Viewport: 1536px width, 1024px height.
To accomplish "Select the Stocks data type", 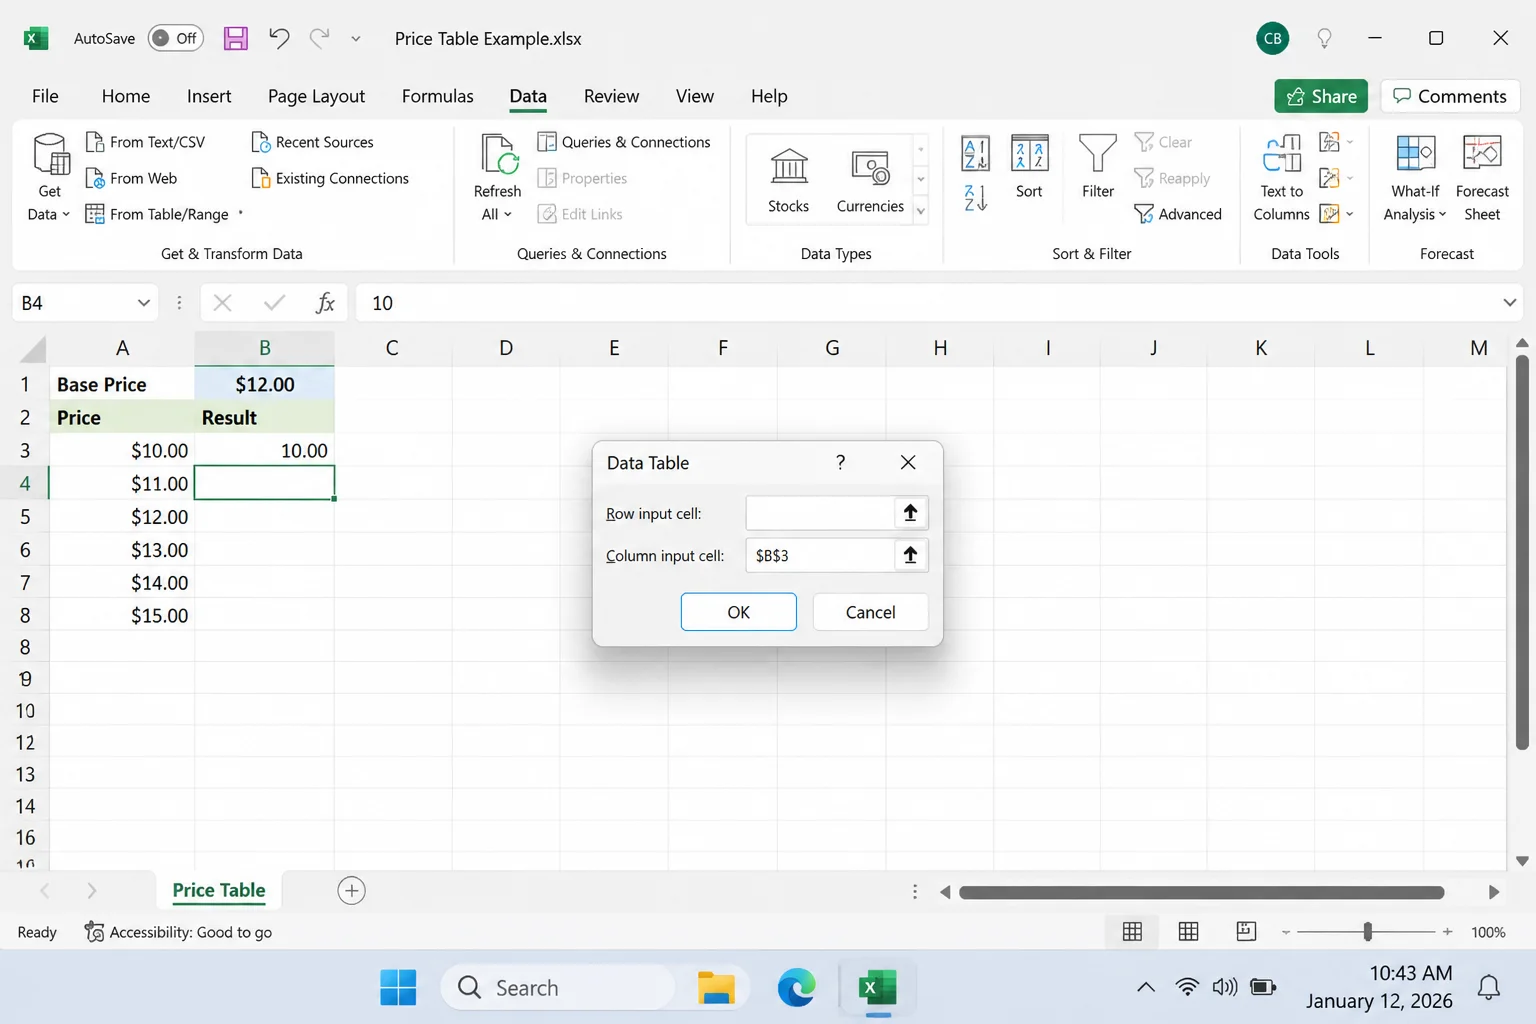I will (788, 180).
